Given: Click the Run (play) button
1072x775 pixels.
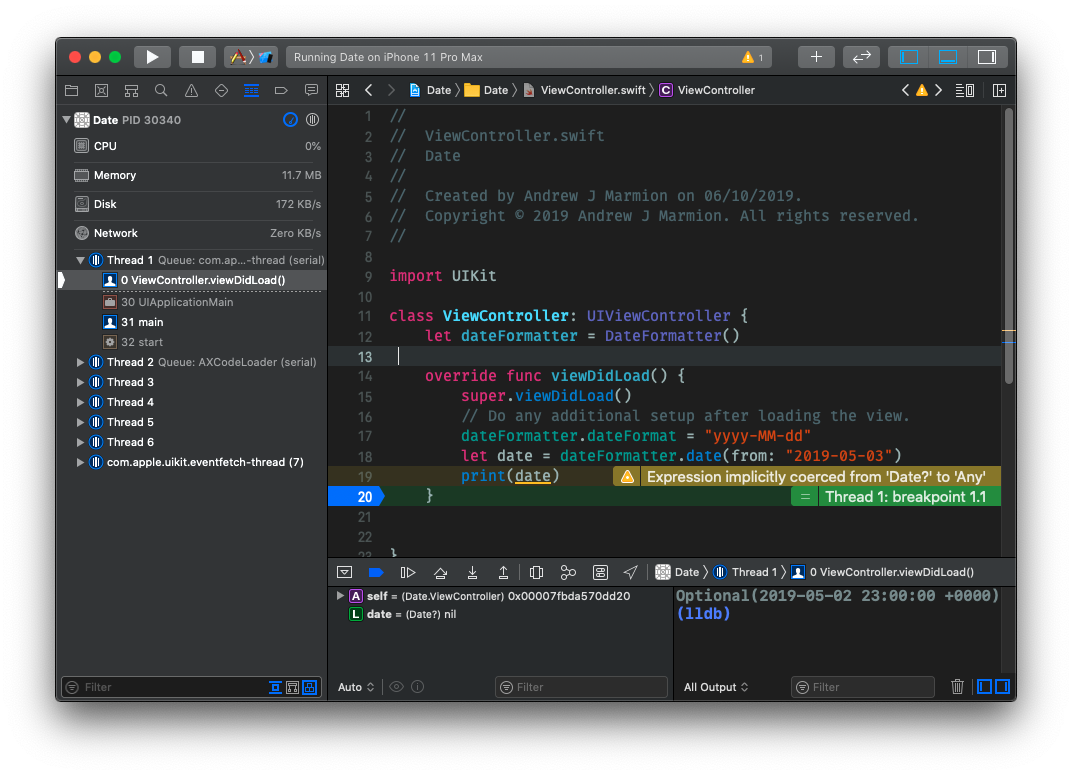Looking at the screenshot, I should coord(152,57).
